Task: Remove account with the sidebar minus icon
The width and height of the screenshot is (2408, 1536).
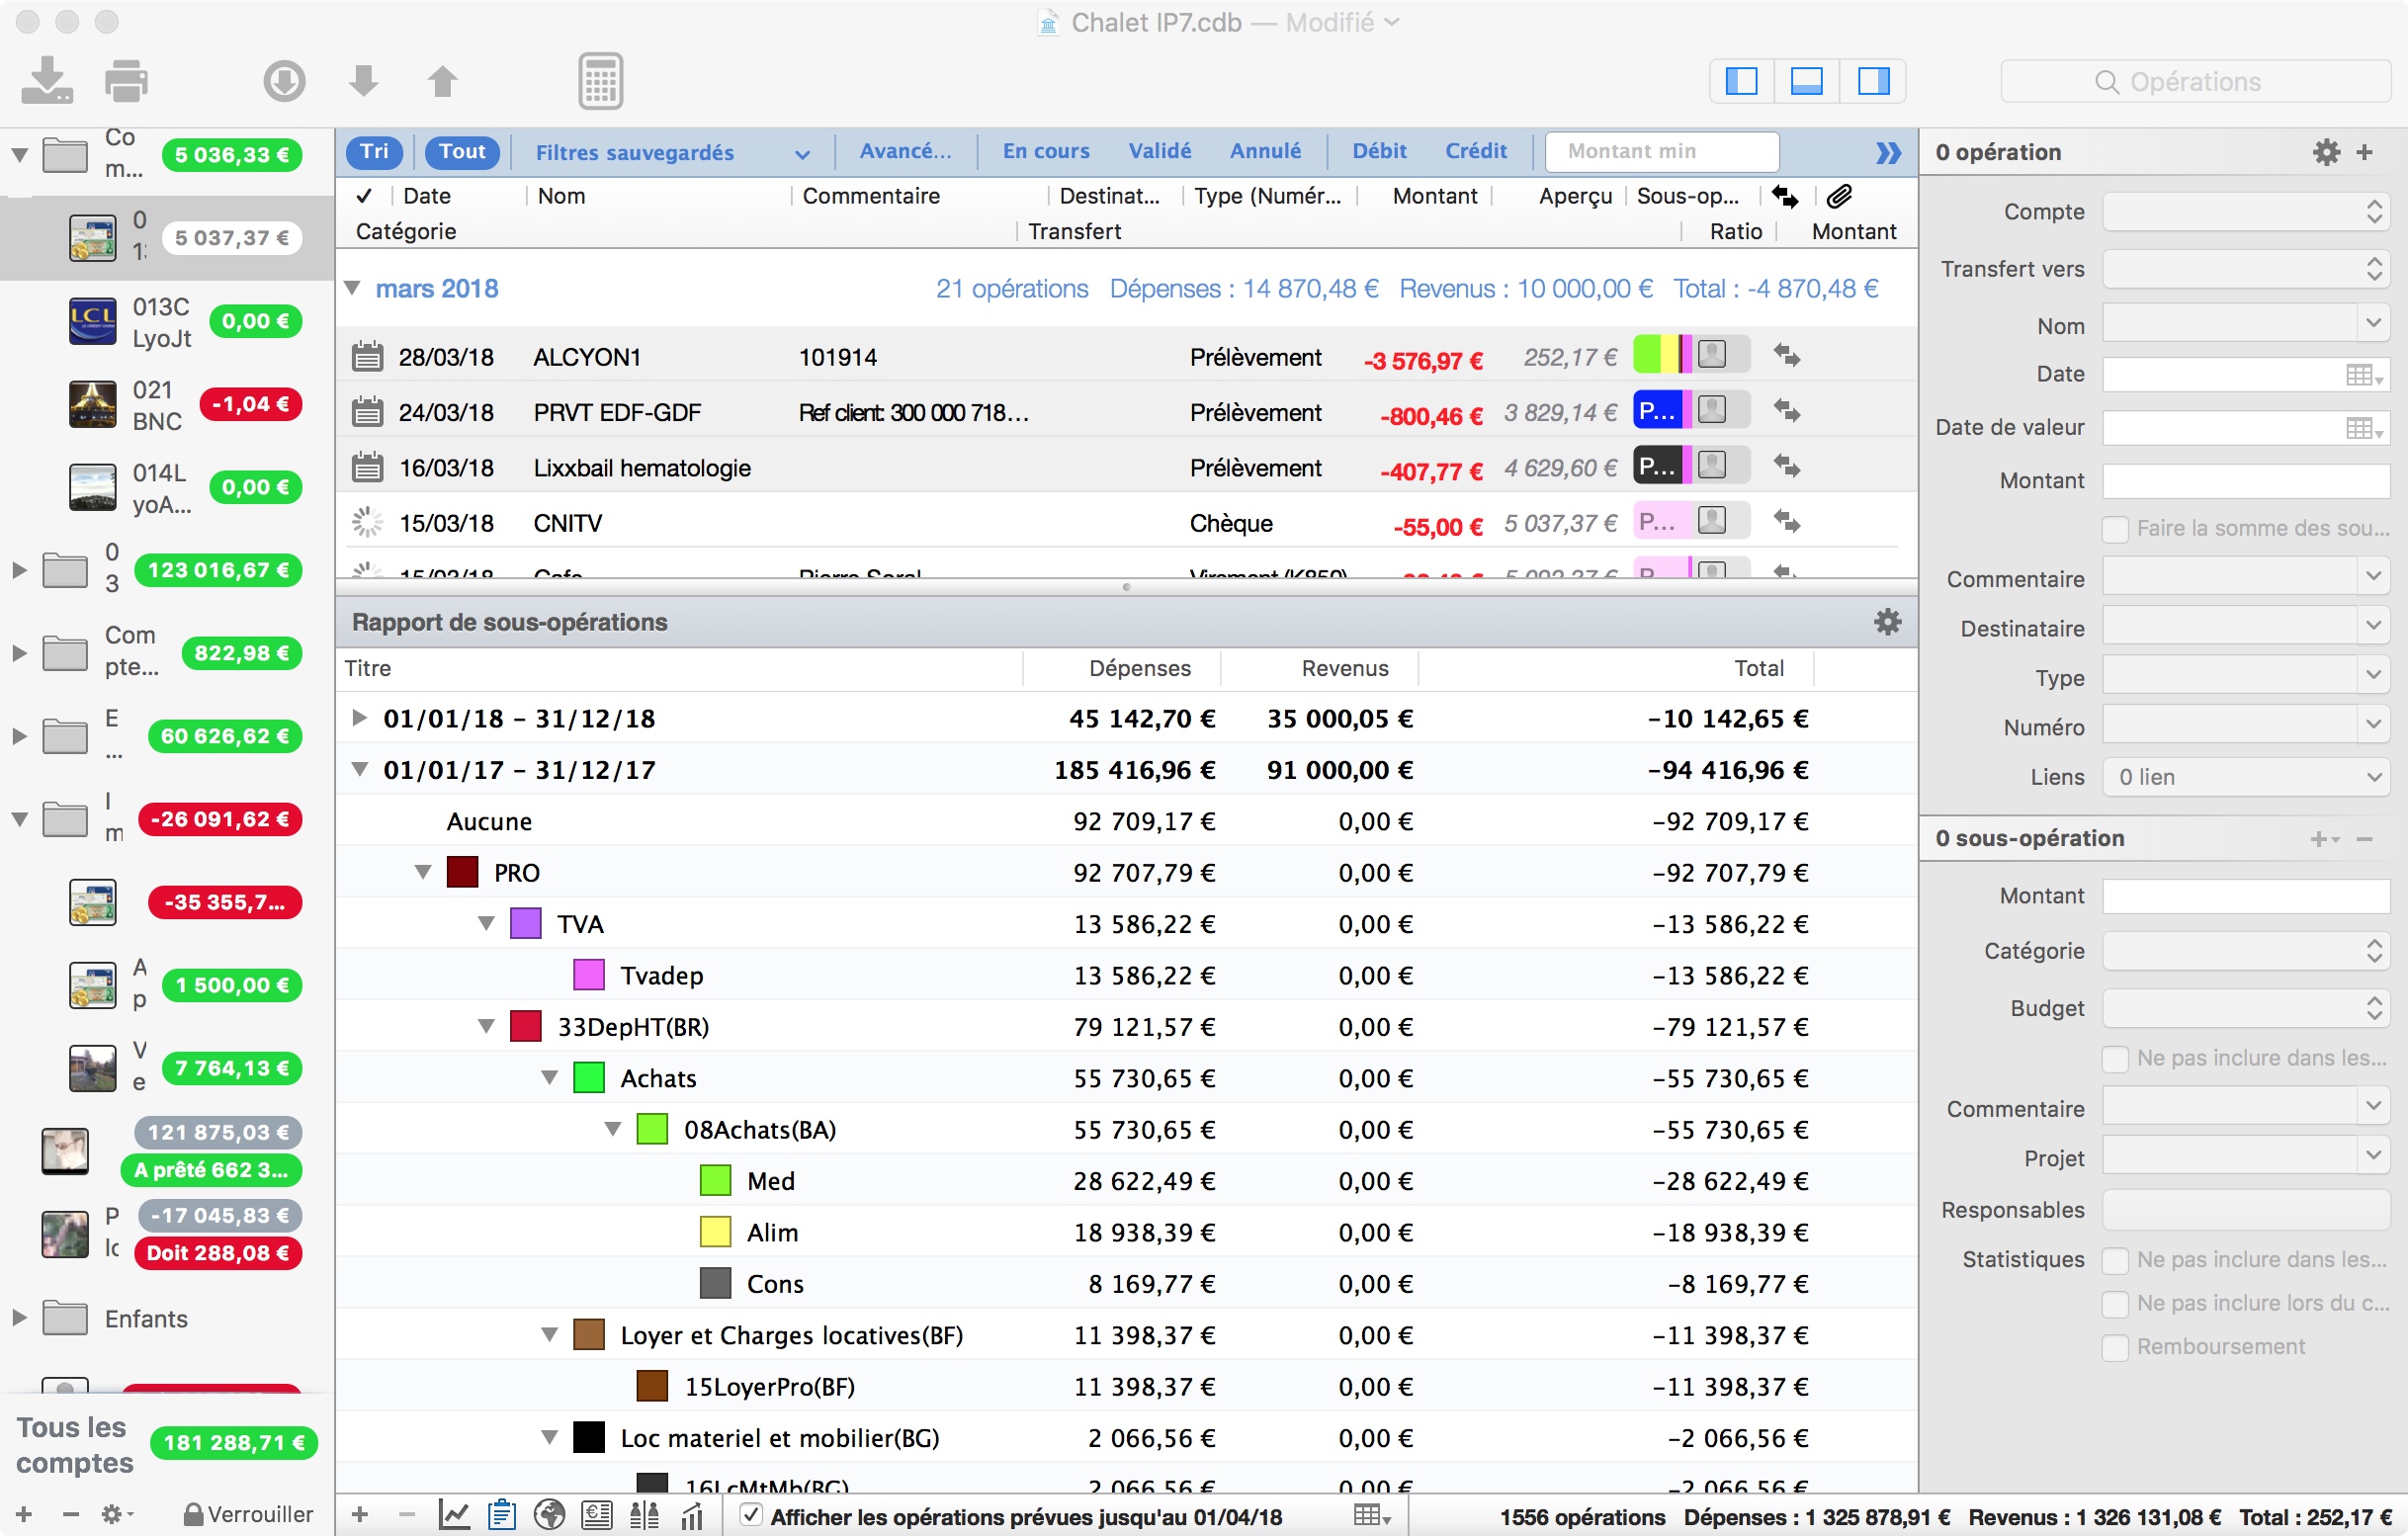Action: click(x=70, y=1514)
